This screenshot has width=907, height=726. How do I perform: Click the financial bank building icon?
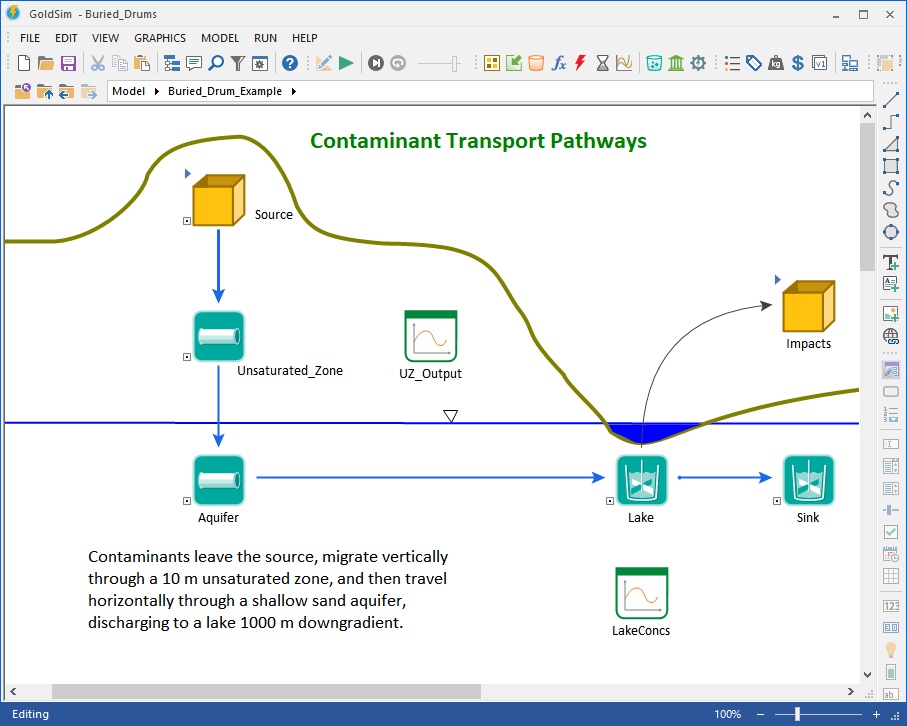676,63
